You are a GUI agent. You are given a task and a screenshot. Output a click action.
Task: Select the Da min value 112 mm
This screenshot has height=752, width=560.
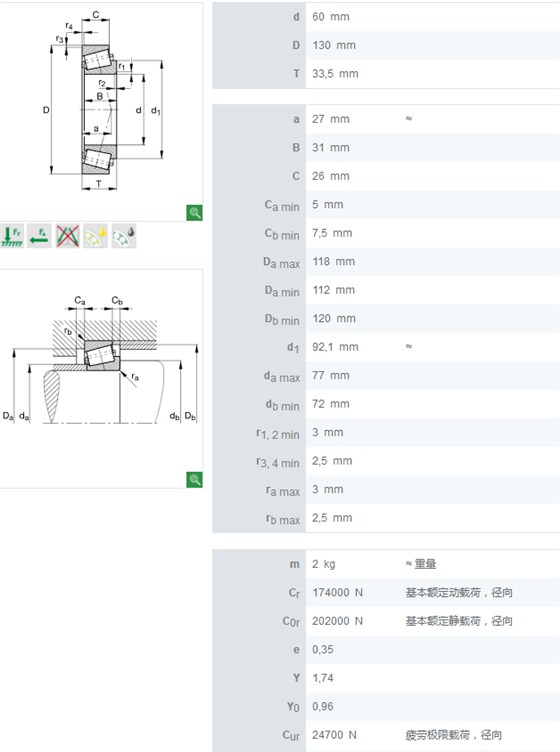(334, 290)
